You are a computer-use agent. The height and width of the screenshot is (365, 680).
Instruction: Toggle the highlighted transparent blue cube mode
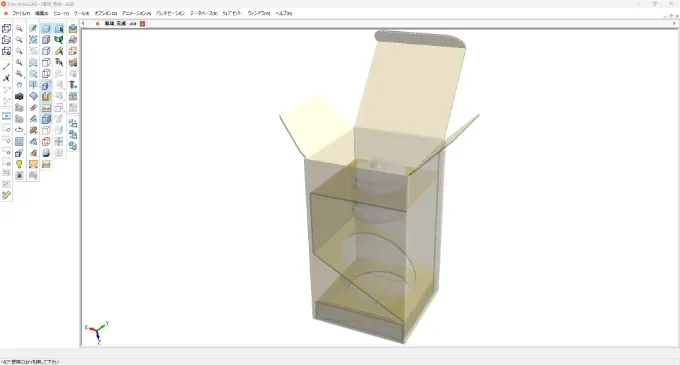point(46,119)
